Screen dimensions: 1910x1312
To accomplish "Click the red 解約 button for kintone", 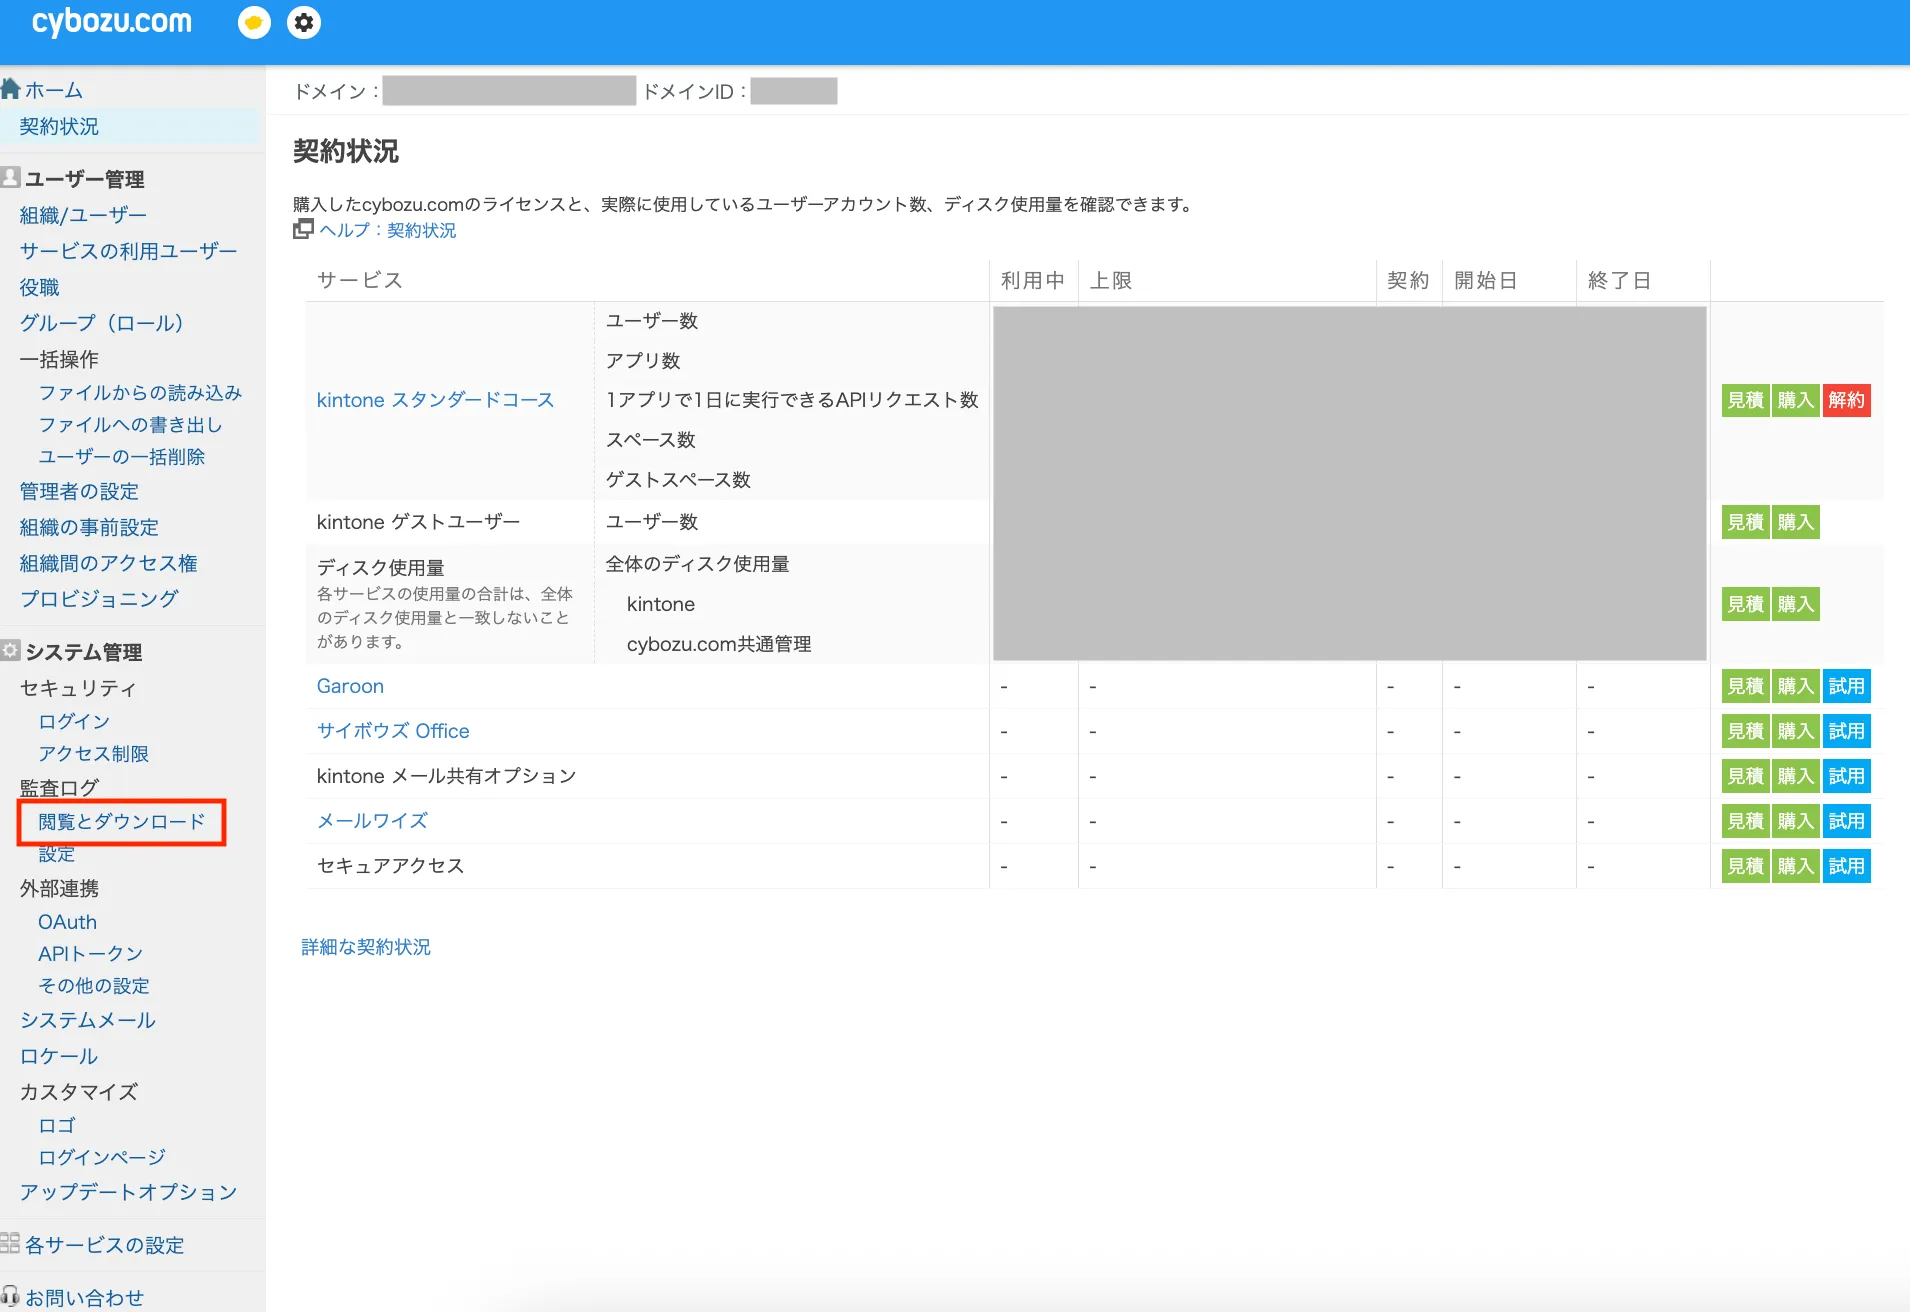I will point(1846,400).
